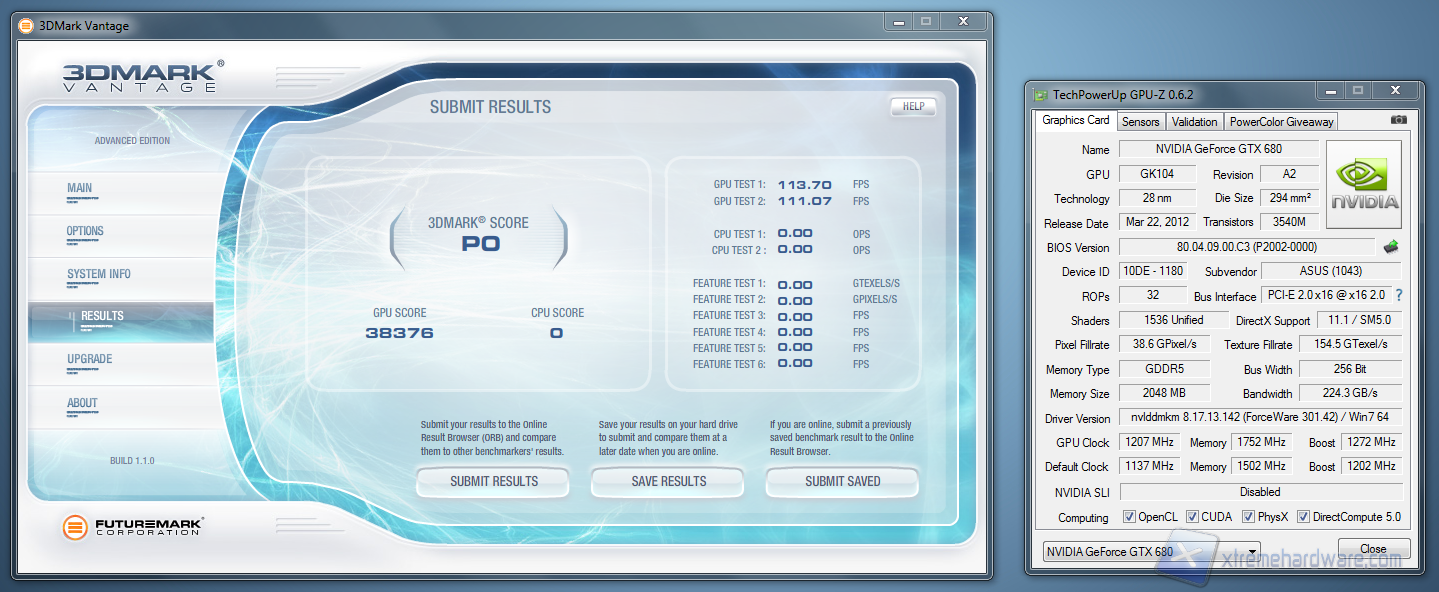
Task: Toggle the OpenCL checkbox
Action: click(1129, 517)
